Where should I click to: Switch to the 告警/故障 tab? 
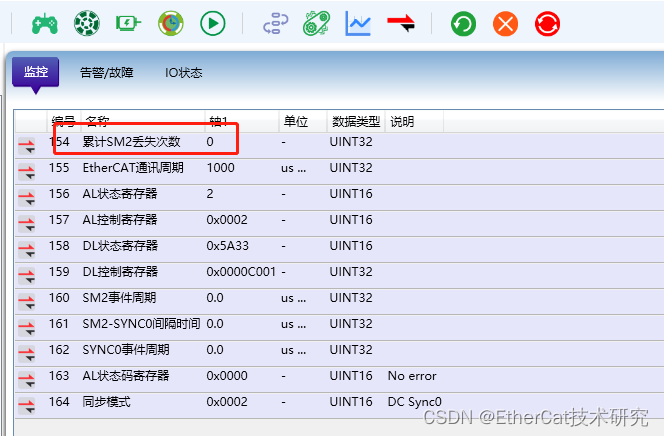(x=107, y=73)
